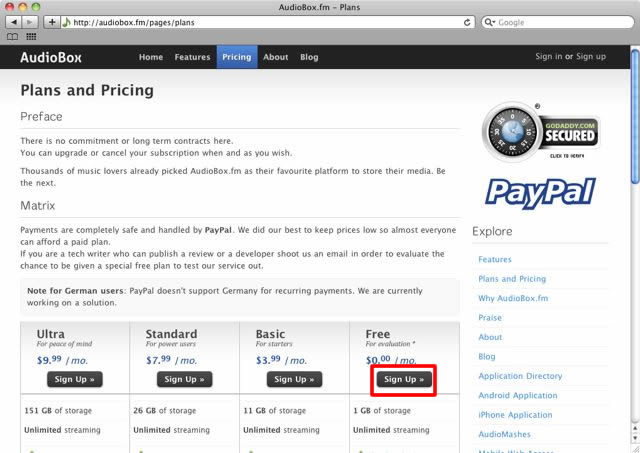Click the site favicon in the address bar

[x=66, y=22]
